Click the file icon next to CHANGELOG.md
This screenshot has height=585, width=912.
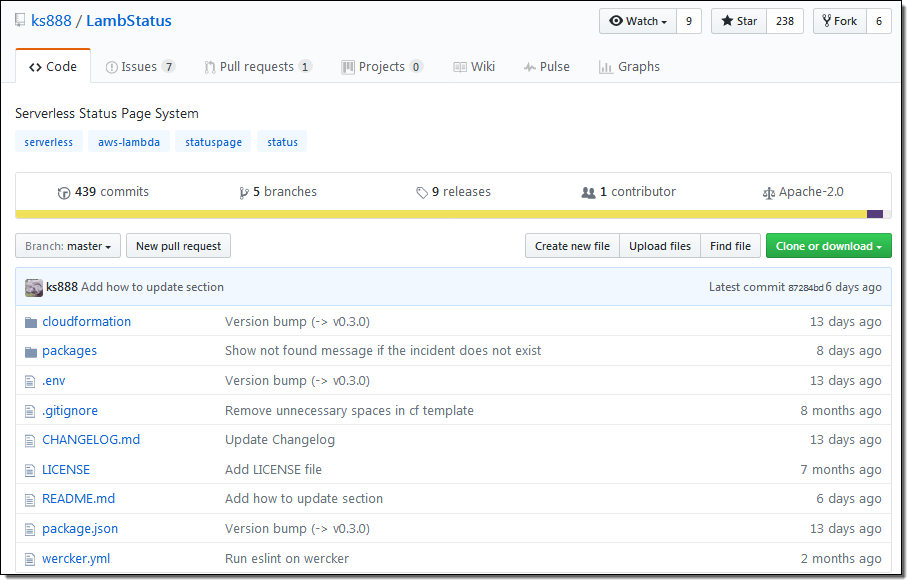pyautogui.click(x=30, y=441)
